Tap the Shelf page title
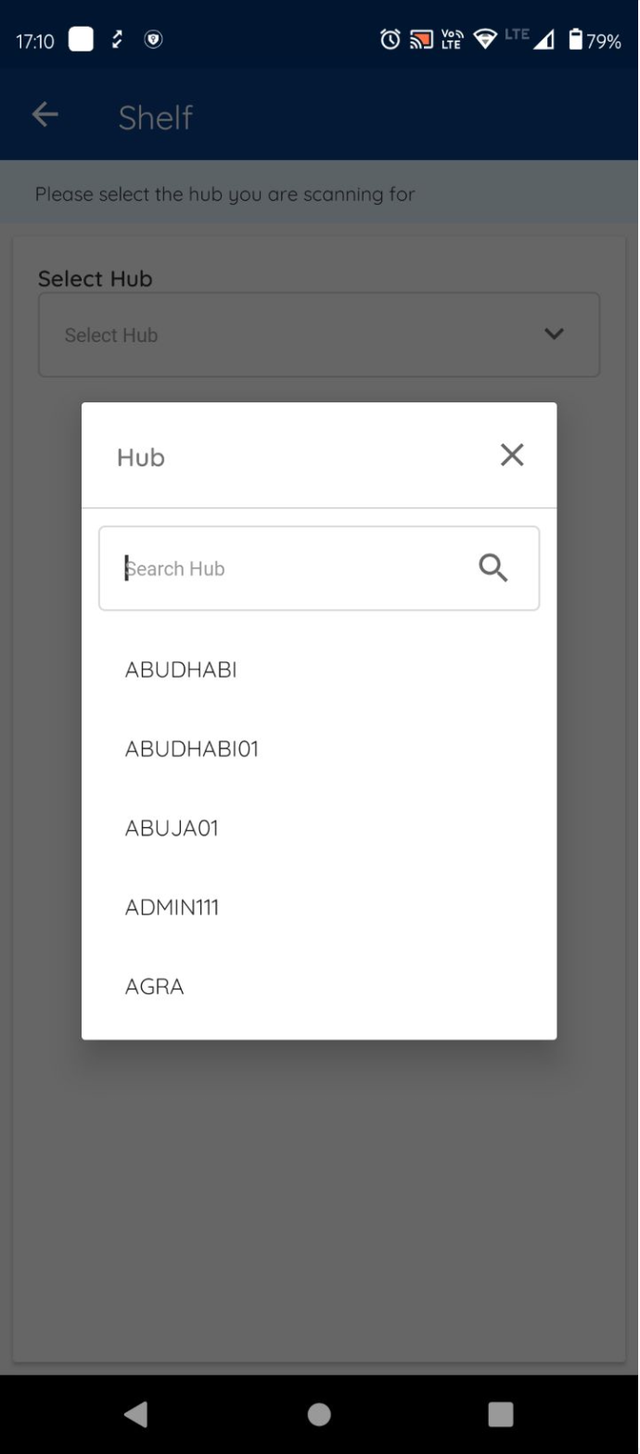Viewport: 640px width, 1454px height. coord(156,117)
